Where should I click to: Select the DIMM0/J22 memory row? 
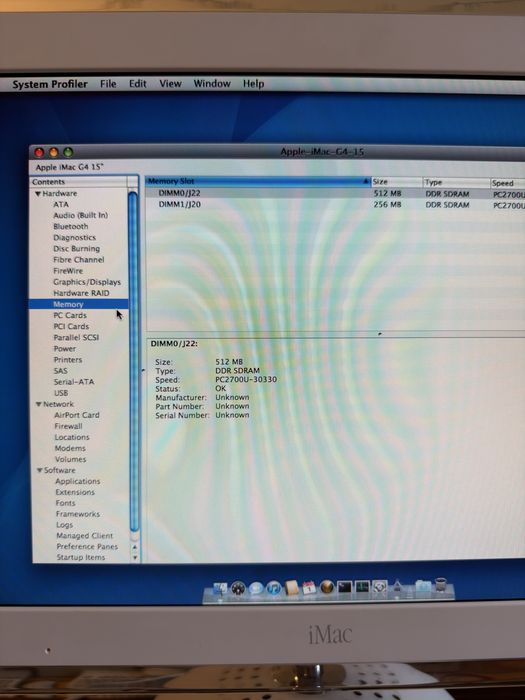click(x=335, y=193)
